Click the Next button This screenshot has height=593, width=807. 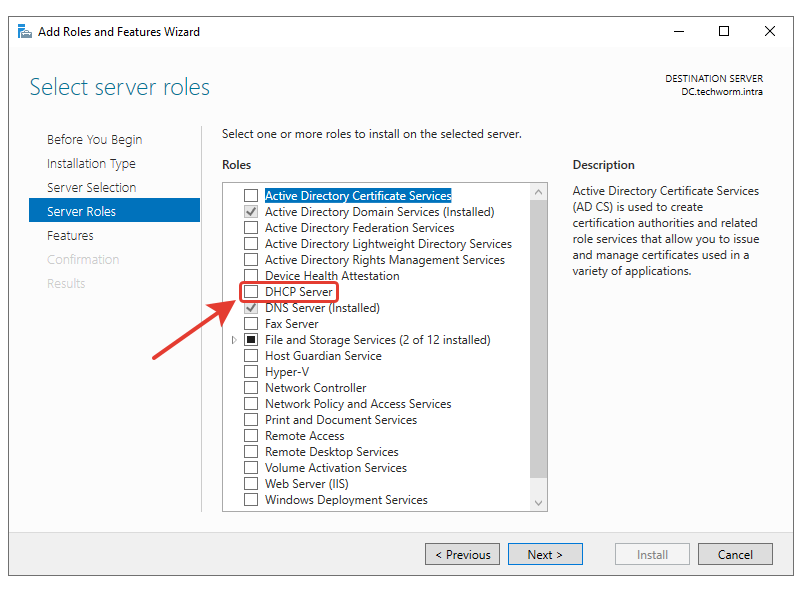pyautogui.click(x=545, y=554)
